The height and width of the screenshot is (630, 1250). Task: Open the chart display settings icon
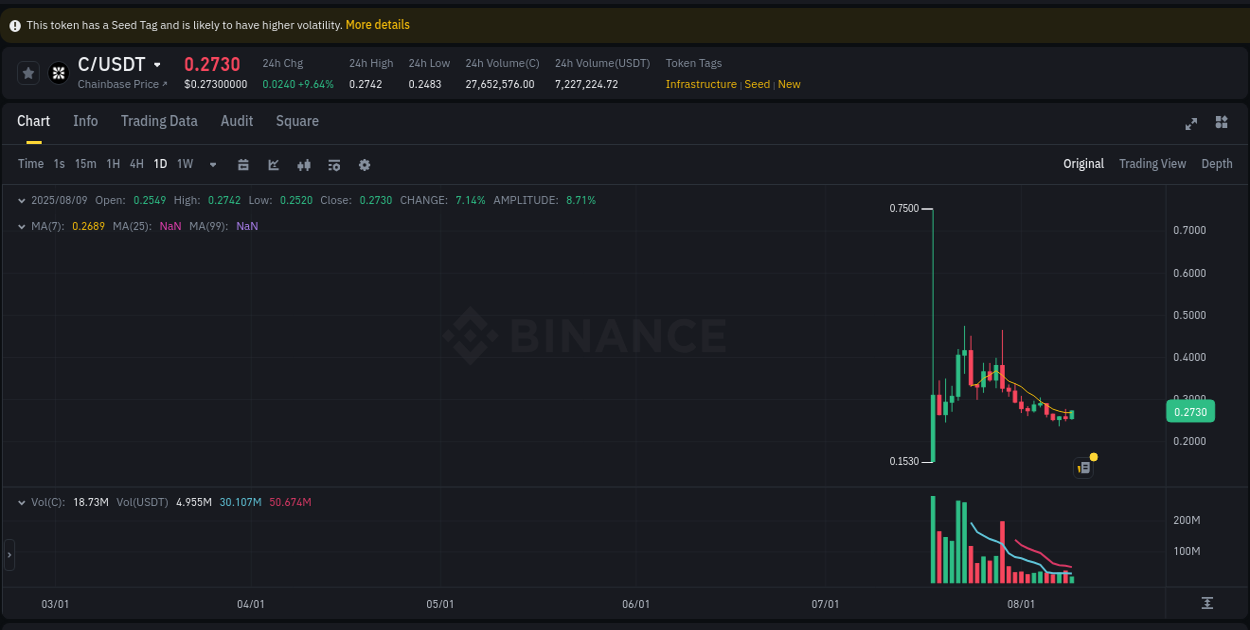pyautogui.click(x=334, y=164)
